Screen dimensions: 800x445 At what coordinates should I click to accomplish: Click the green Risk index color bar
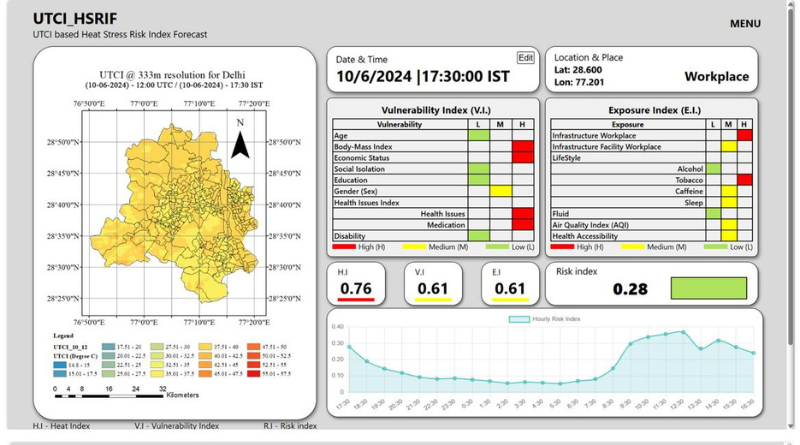tap(709, 288)
